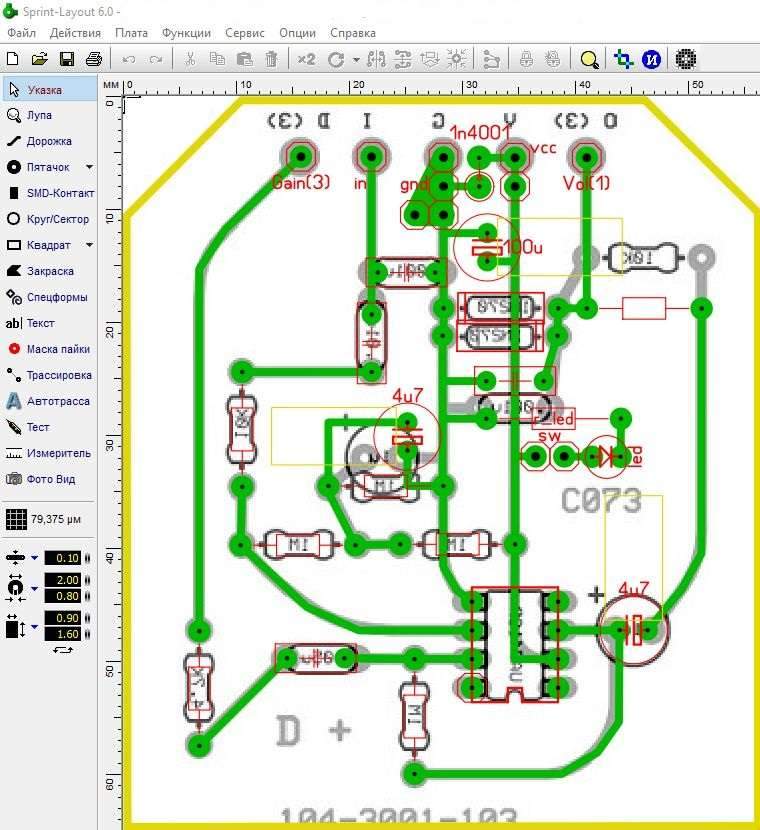
Task: Activate the Указка pointer tool
Action: coord(44,89)
